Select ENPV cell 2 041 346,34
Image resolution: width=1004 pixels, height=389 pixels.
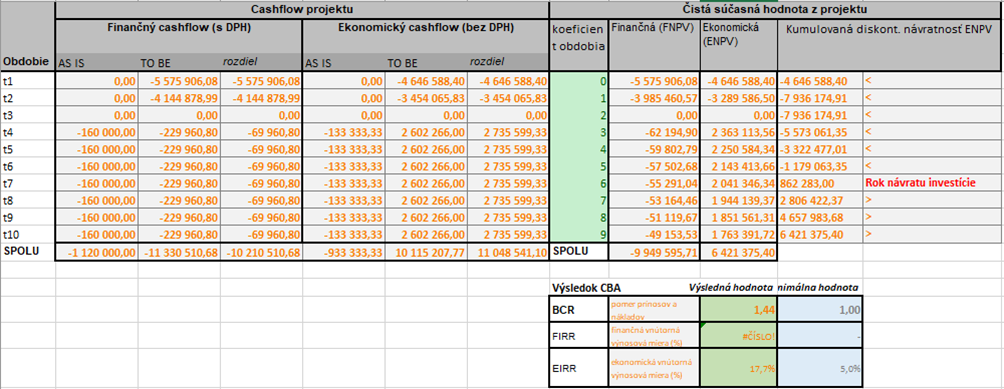click(x=738, y=183)
